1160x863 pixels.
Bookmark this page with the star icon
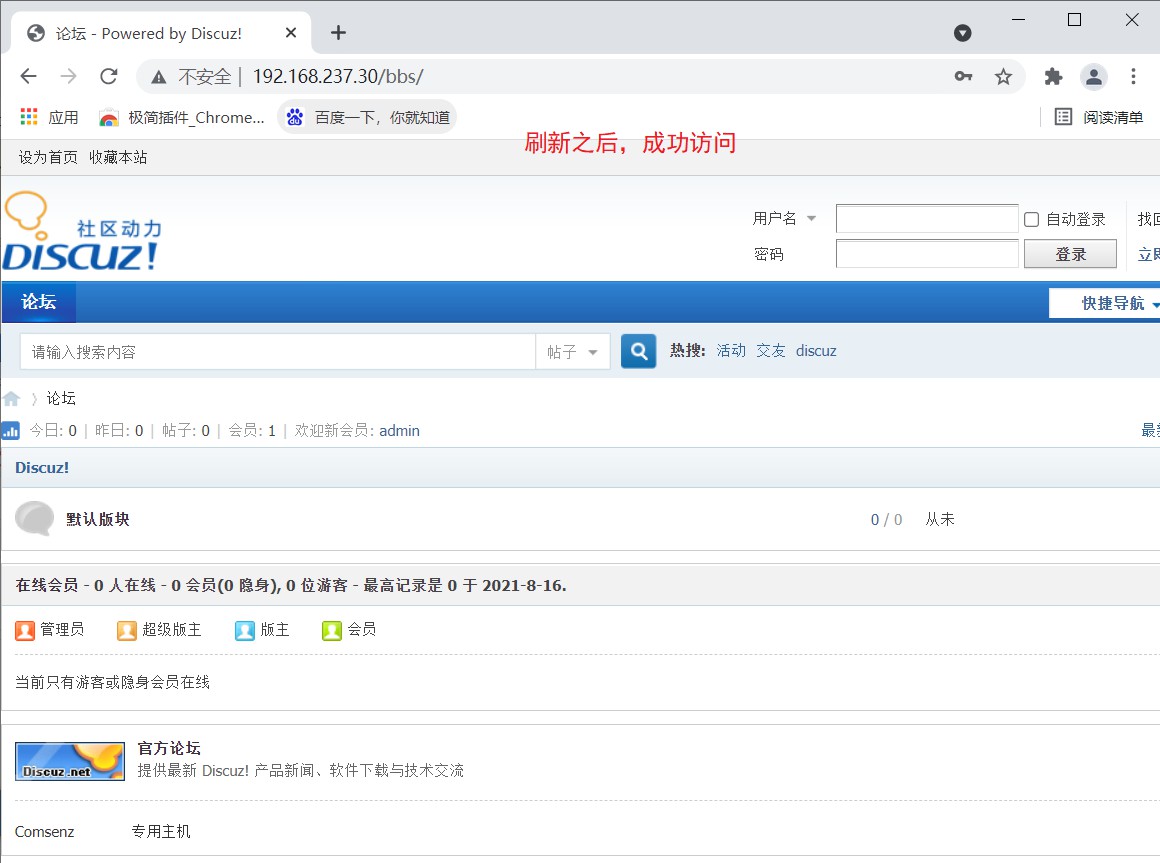(1003, 76)
